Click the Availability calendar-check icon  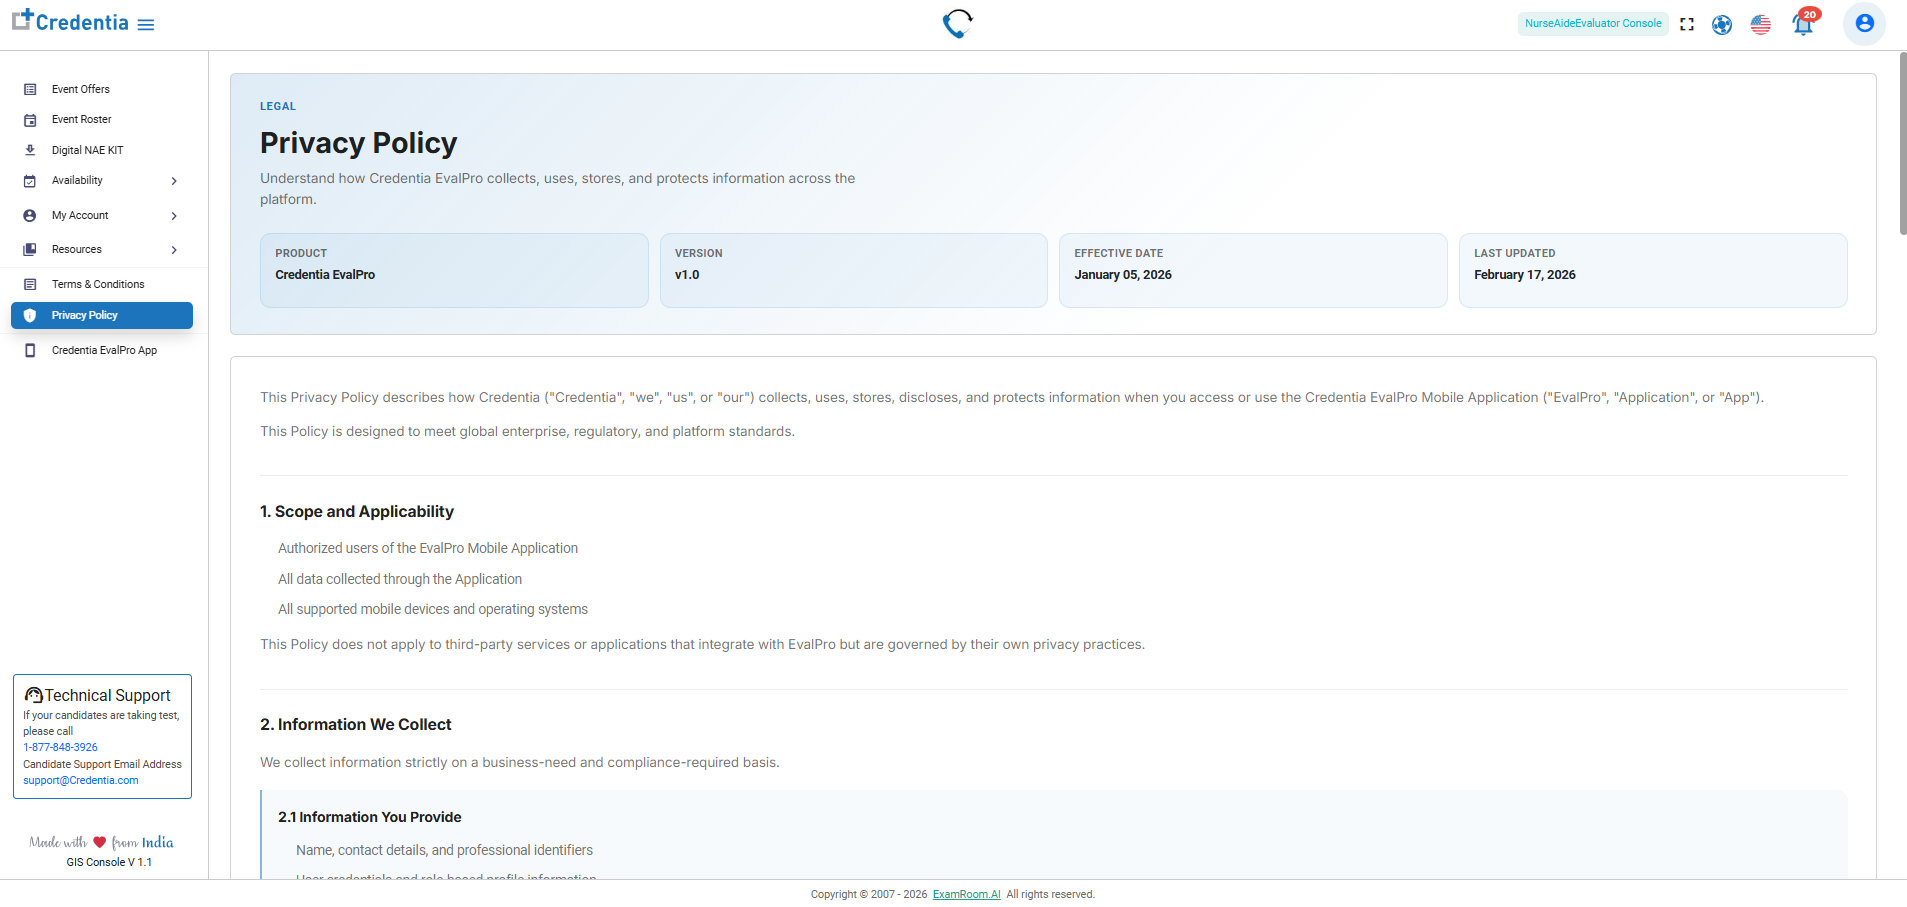(x=30, y=181)
